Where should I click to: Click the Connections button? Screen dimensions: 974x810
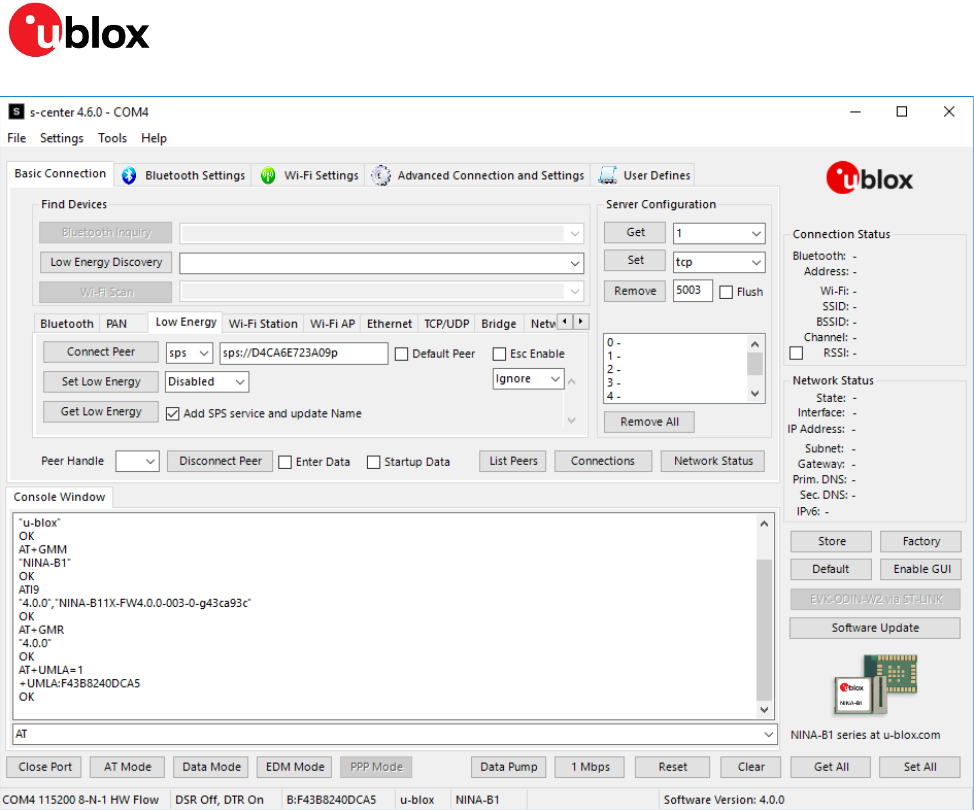tap(603, 462)
